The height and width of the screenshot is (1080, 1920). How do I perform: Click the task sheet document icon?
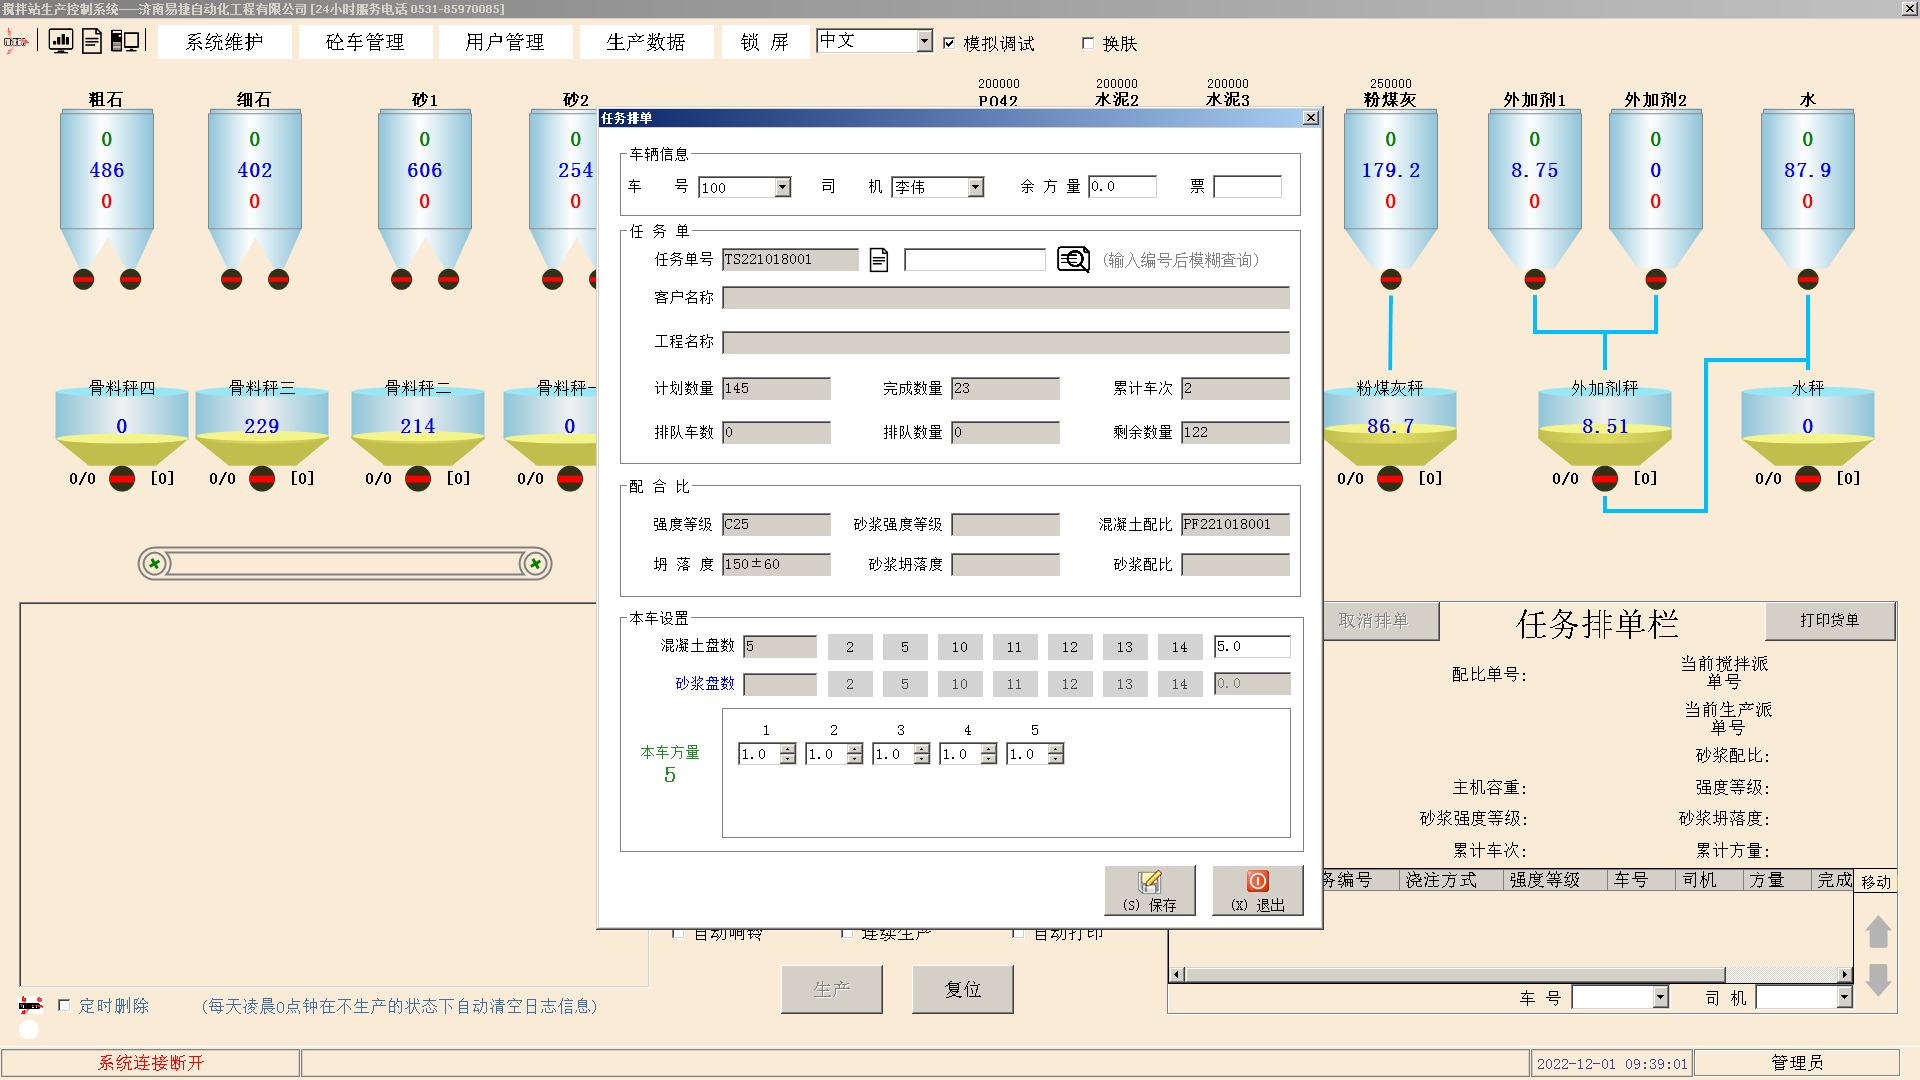coord(879,260)
